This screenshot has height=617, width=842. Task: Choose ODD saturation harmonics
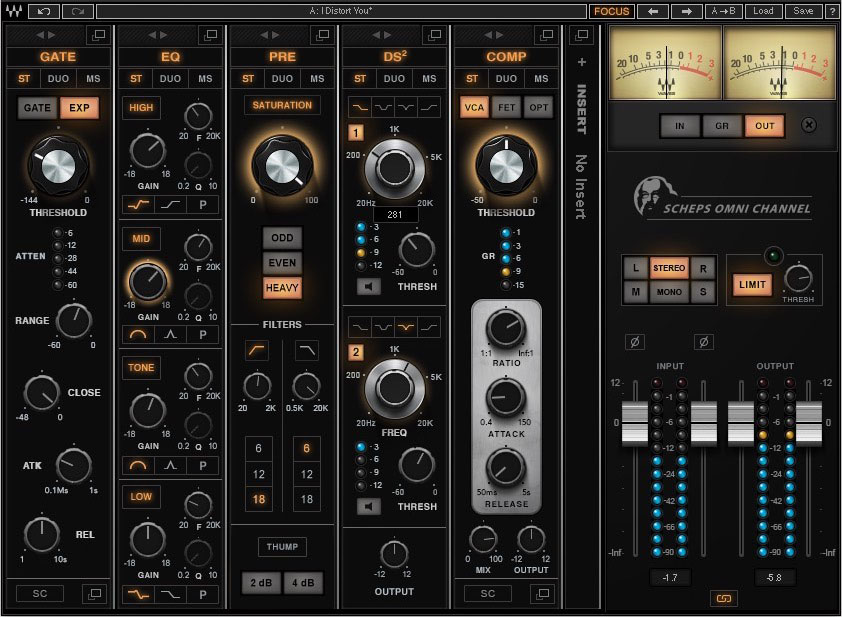point(282,238)
